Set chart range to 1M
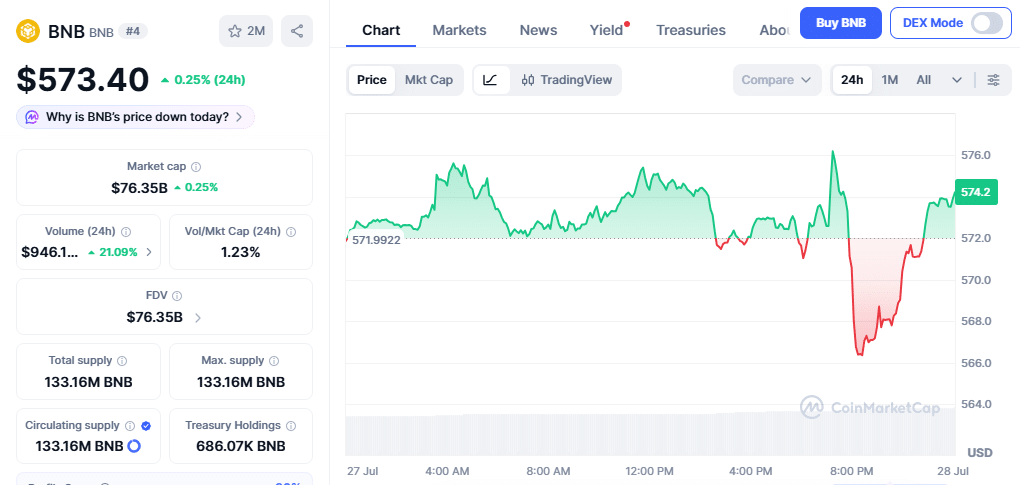The image size is (1020, 485). coord(889,80)
